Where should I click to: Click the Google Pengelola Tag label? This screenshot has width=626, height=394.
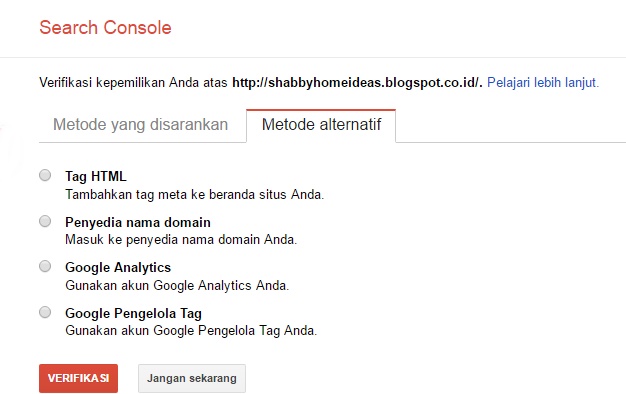133,313
